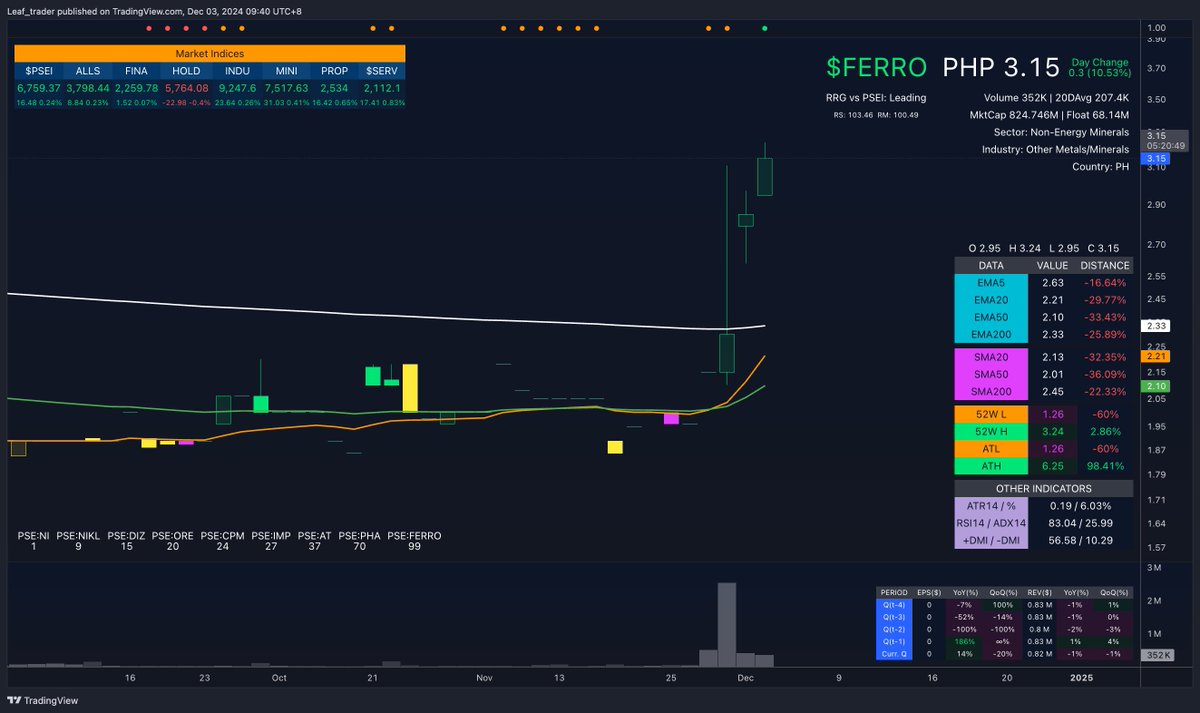Click the Q(t-1) period row
This screenshot has width=1200, height=713.
(1004, 641)
